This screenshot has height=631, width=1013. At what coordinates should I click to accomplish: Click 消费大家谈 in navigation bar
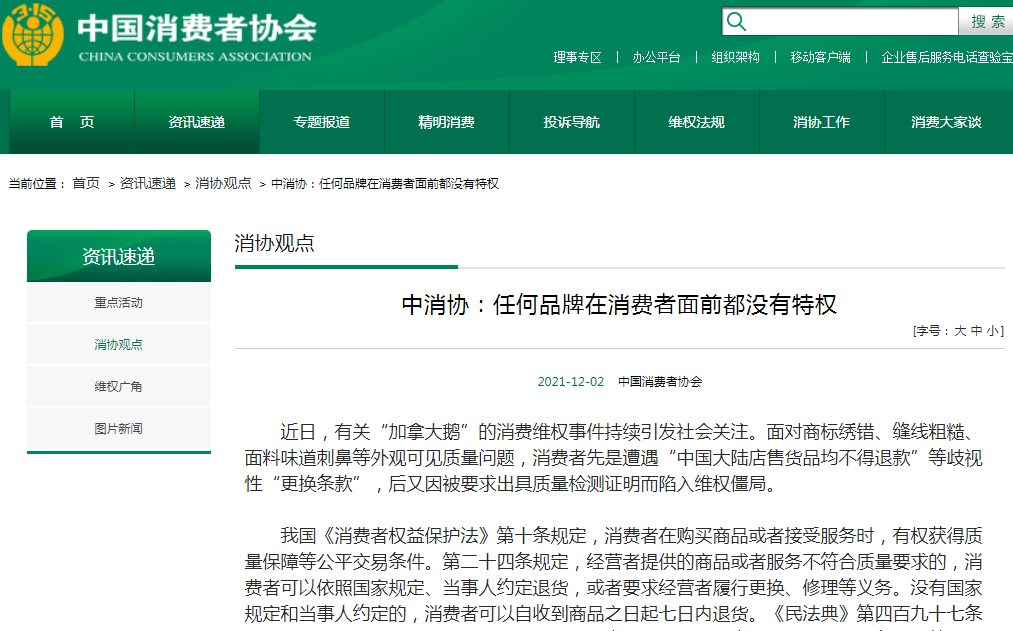pos(946,122)
